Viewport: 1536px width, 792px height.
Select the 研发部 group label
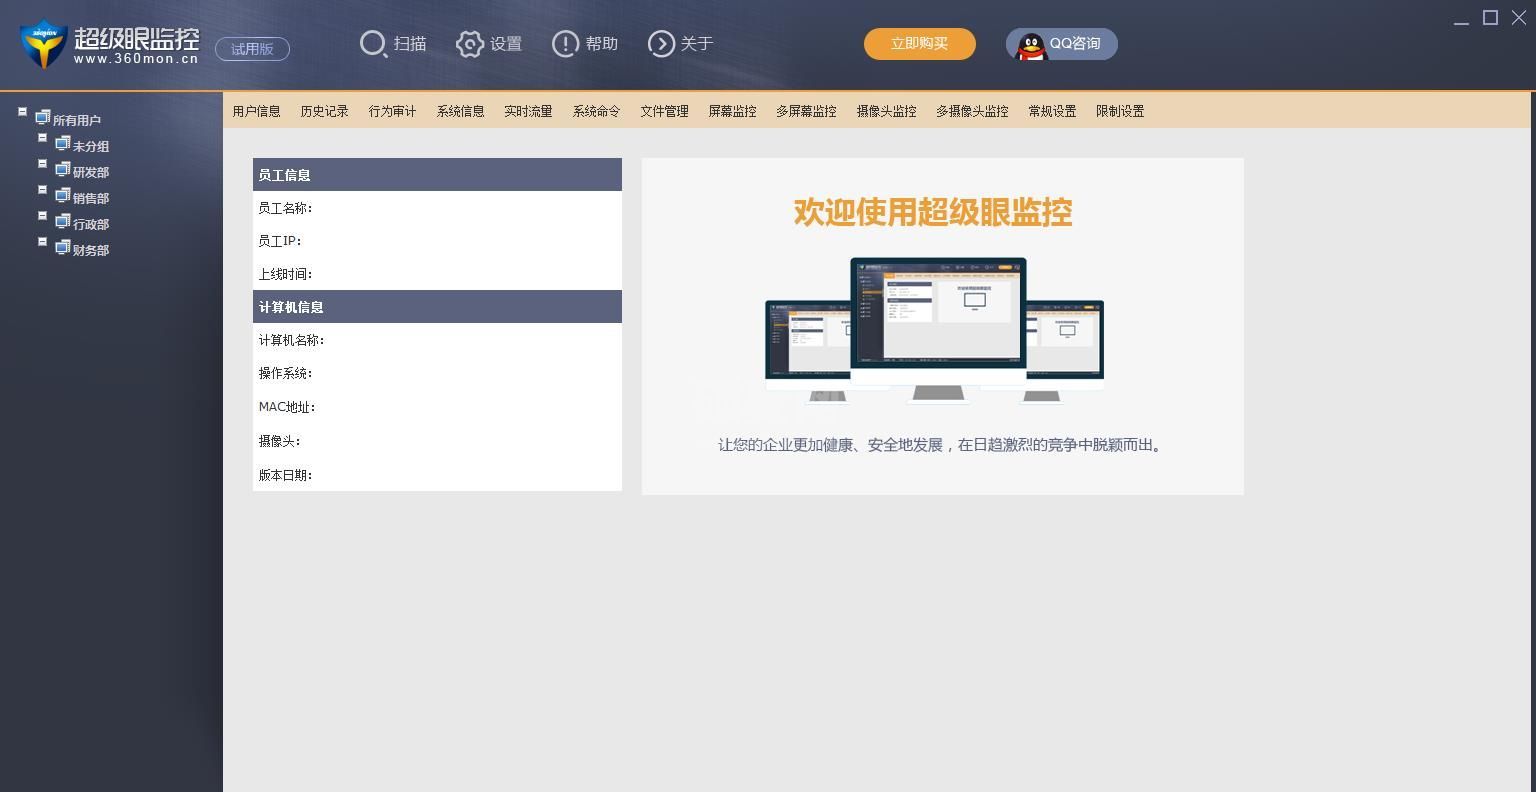pos(91,172)
